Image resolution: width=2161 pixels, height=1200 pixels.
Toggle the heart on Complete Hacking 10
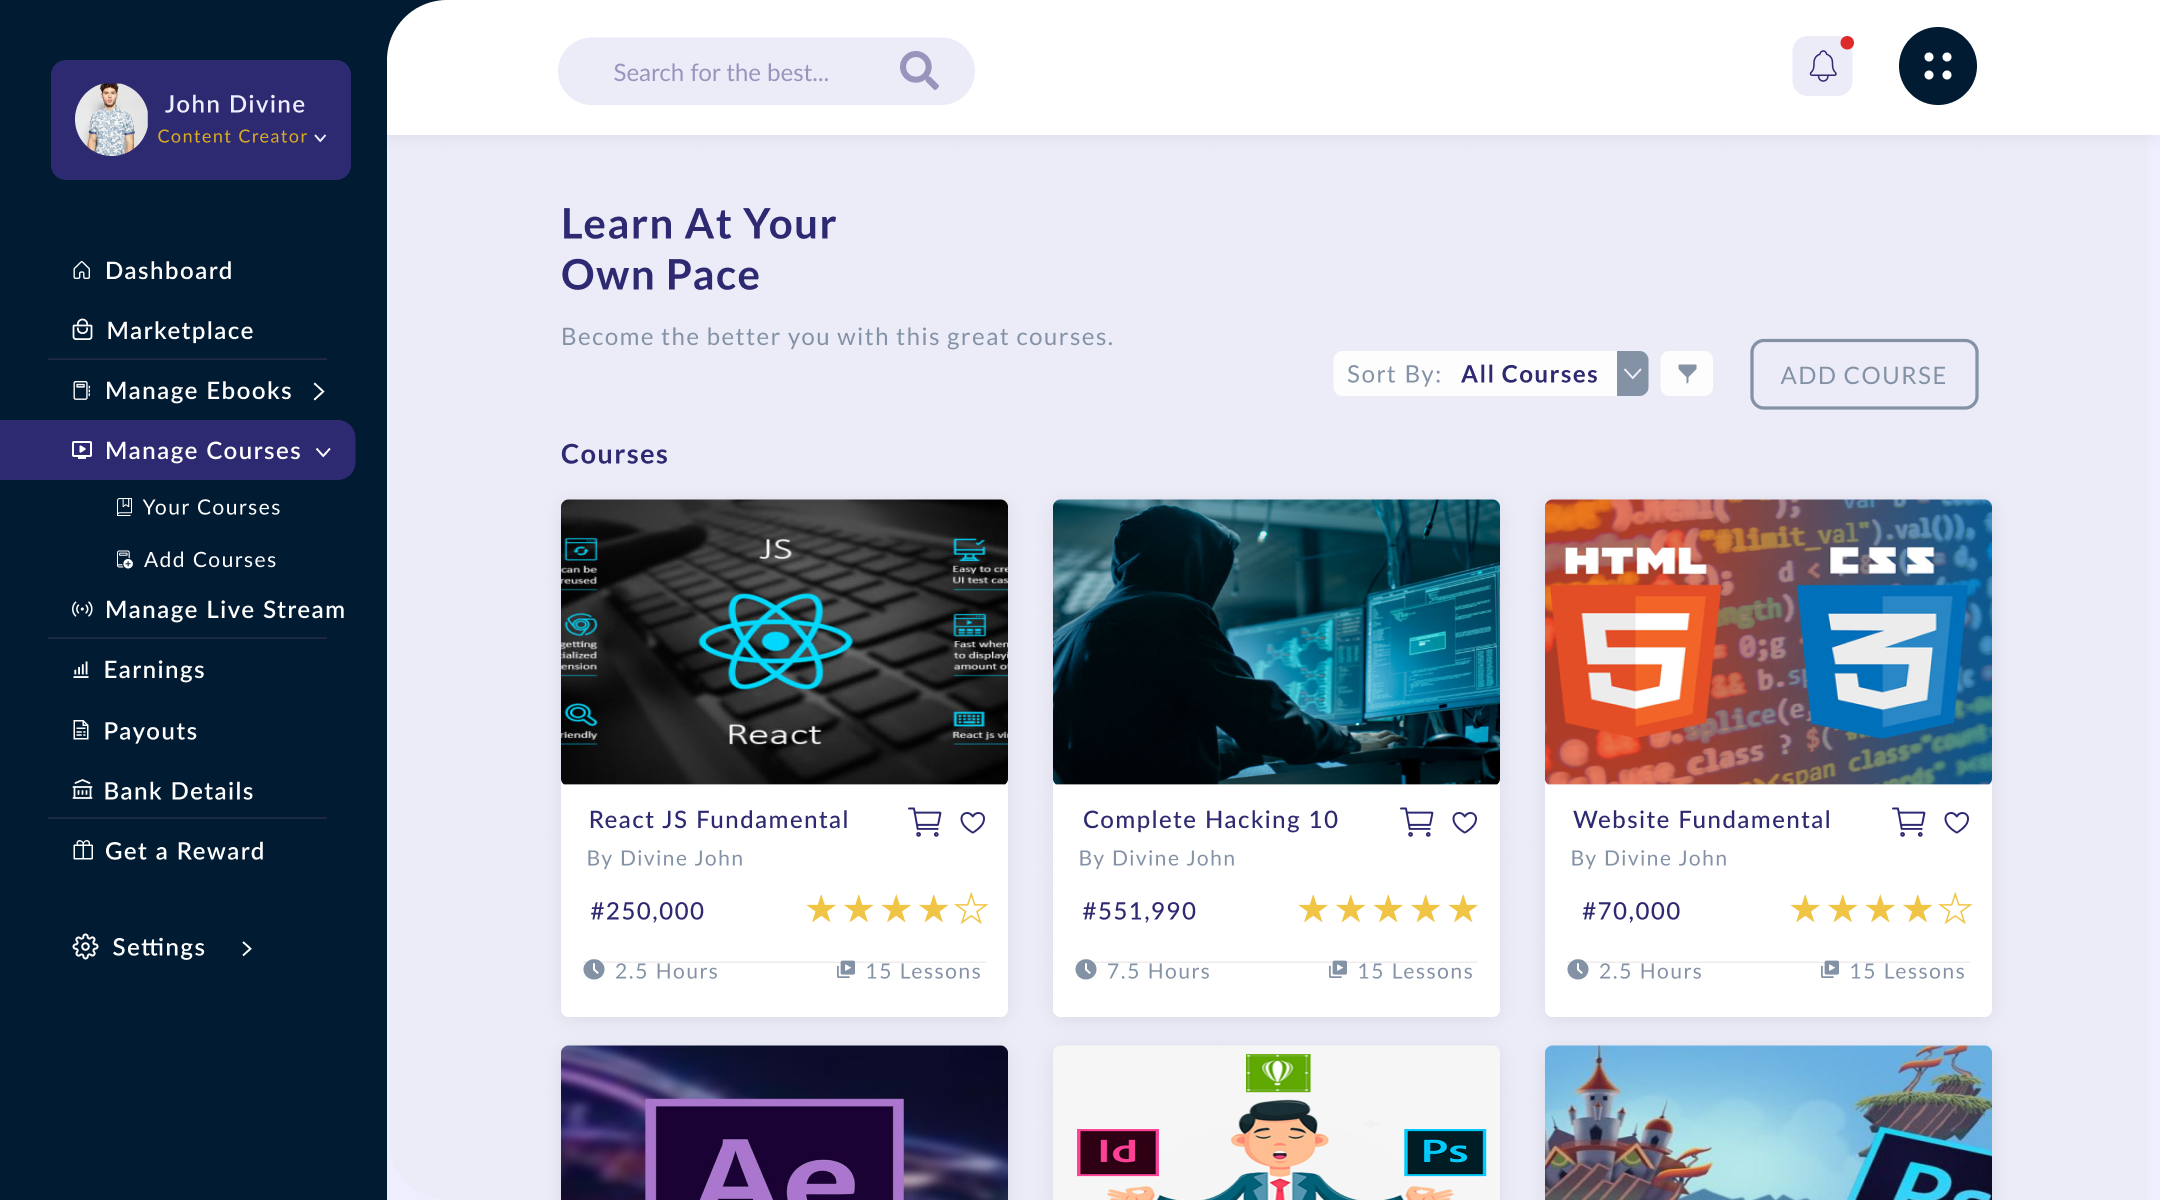point(1465,822)
